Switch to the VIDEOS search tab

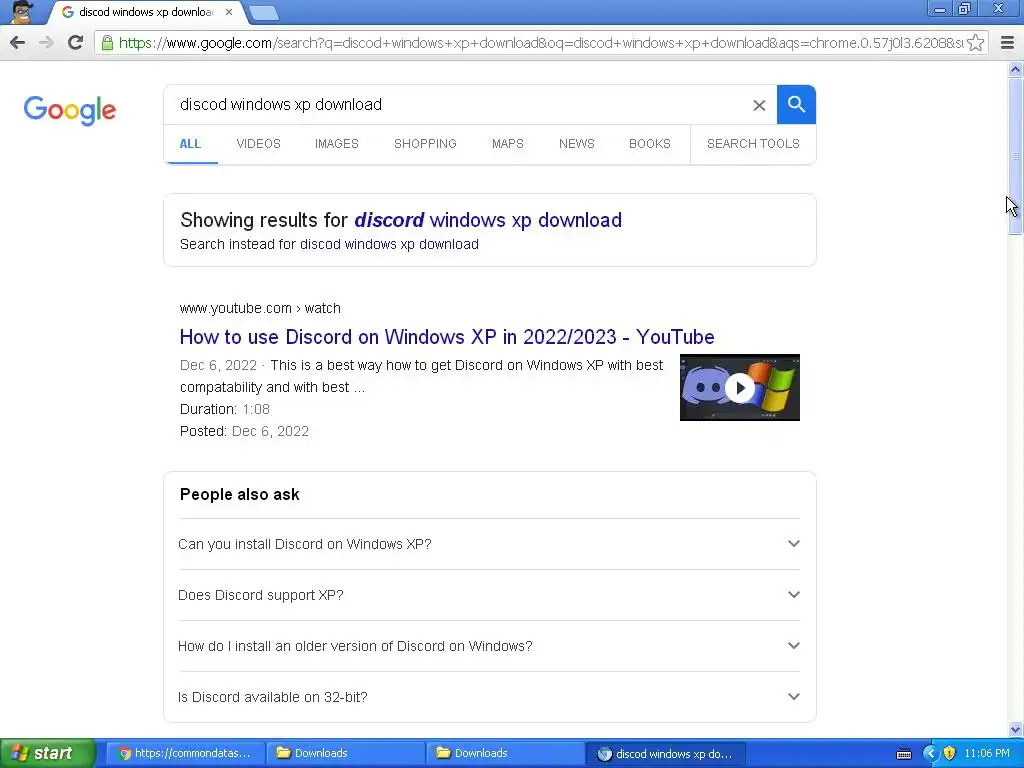(259, 144)
